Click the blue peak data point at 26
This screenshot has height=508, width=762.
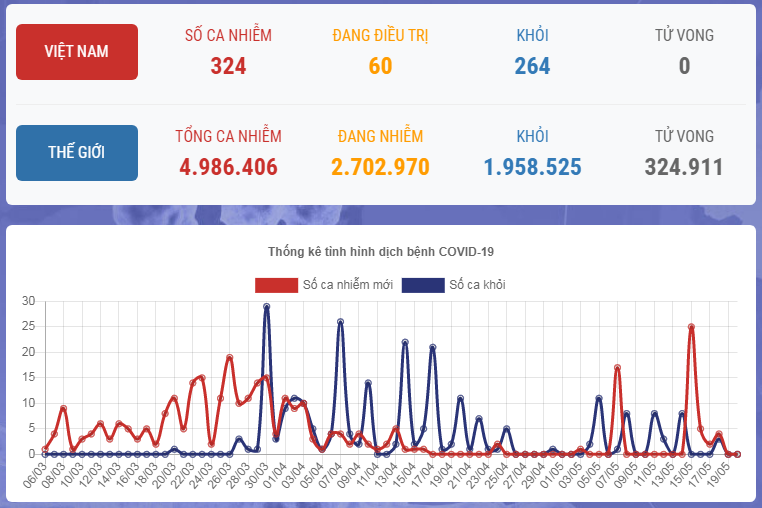pyautogui.click(x=340, y=322)
